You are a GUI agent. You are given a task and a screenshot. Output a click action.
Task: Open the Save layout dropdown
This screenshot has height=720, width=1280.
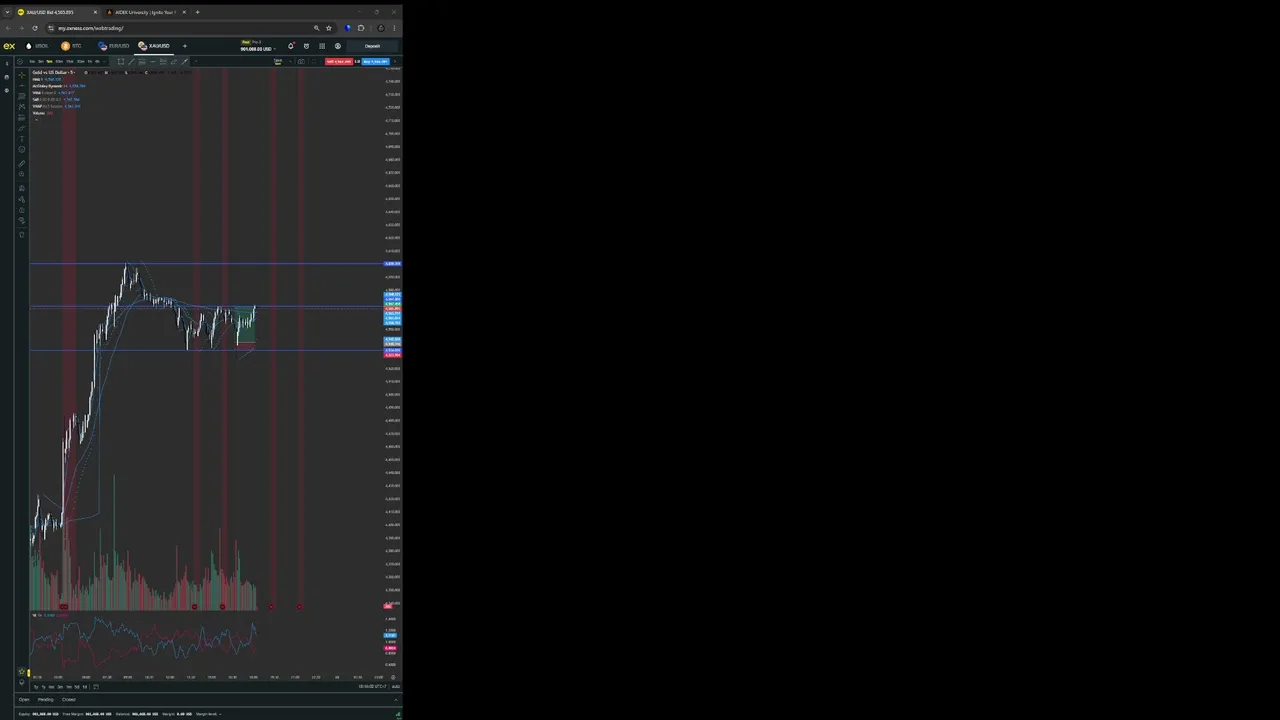[x=290, y=62]
